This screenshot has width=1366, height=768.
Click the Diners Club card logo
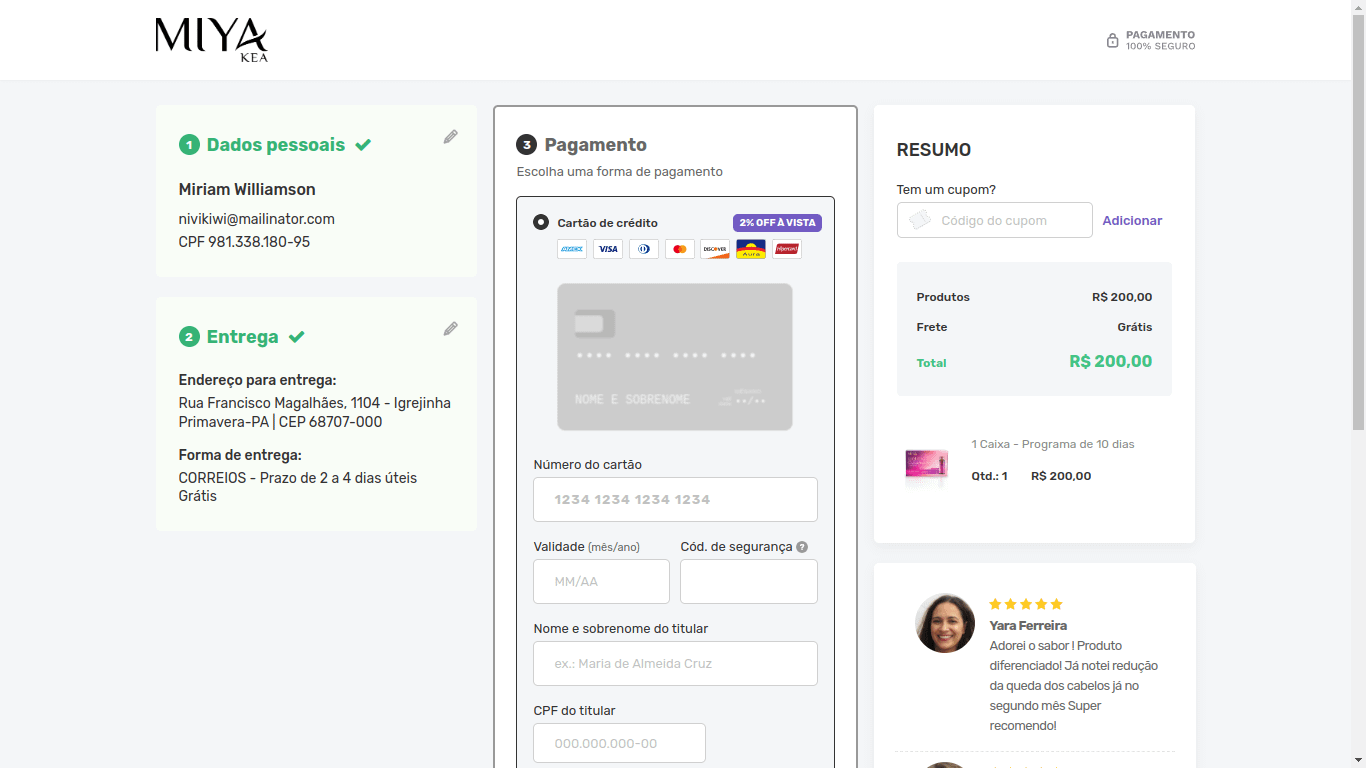643,249
